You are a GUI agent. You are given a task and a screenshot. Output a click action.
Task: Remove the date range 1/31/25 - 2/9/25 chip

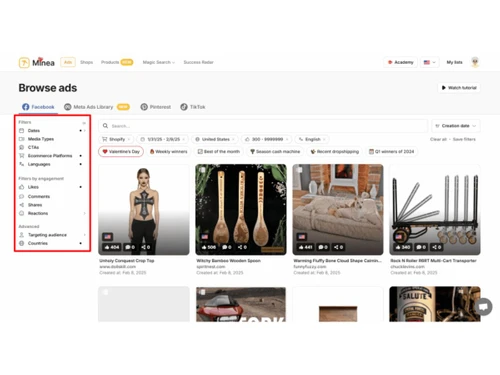click(183, 139)
